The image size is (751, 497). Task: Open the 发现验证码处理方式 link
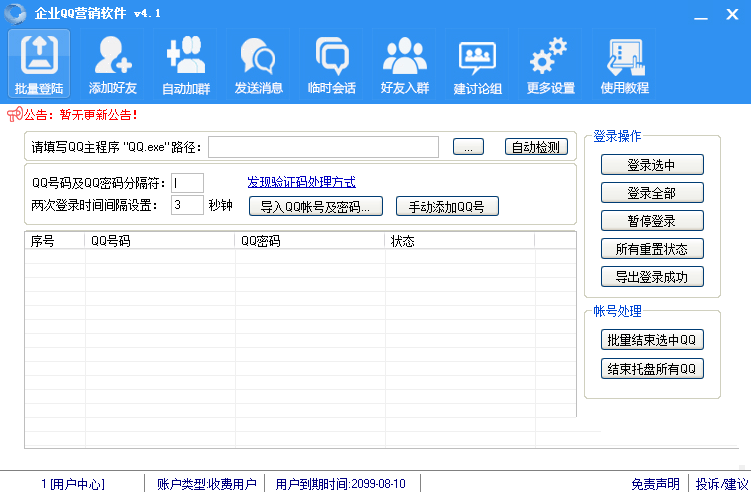[301, 182]
